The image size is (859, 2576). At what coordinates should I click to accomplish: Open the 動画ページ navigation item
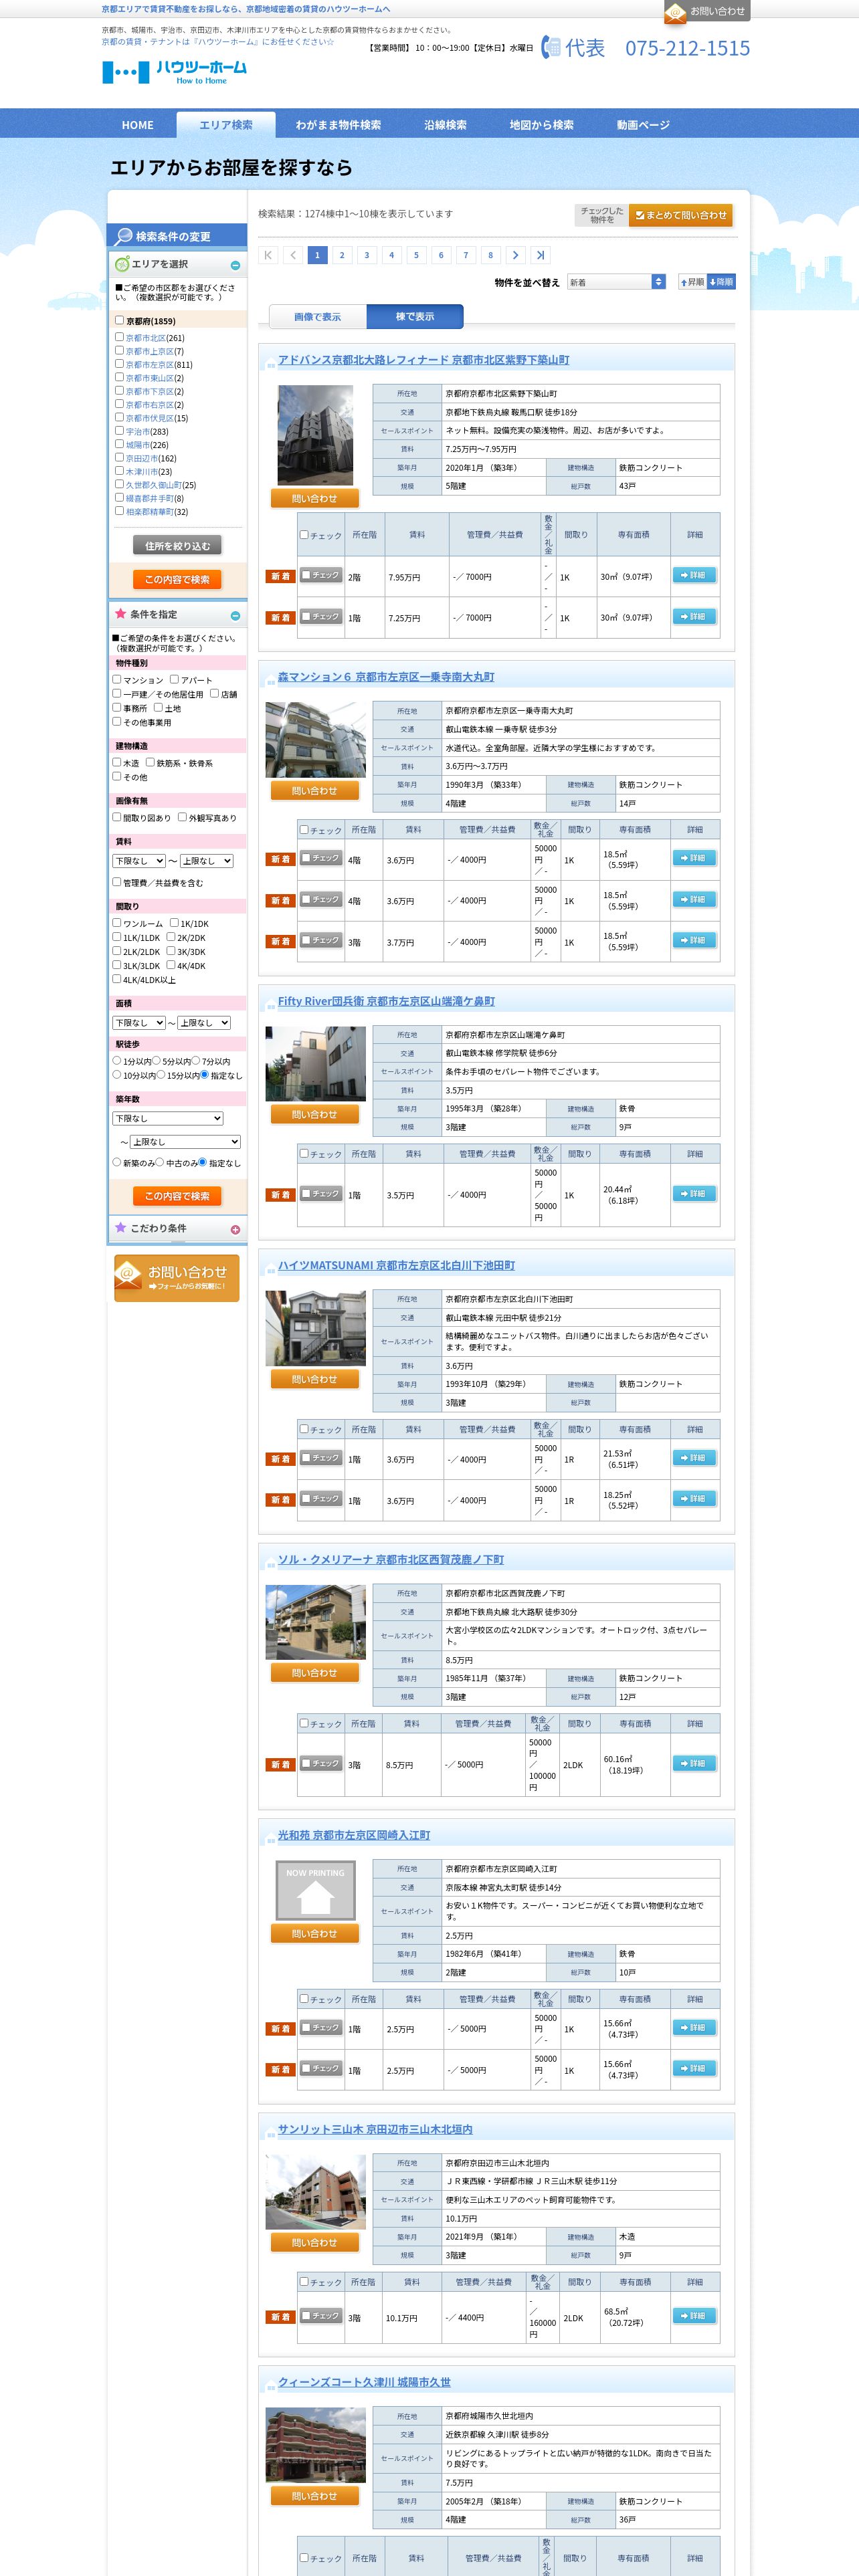coord(643,125)
